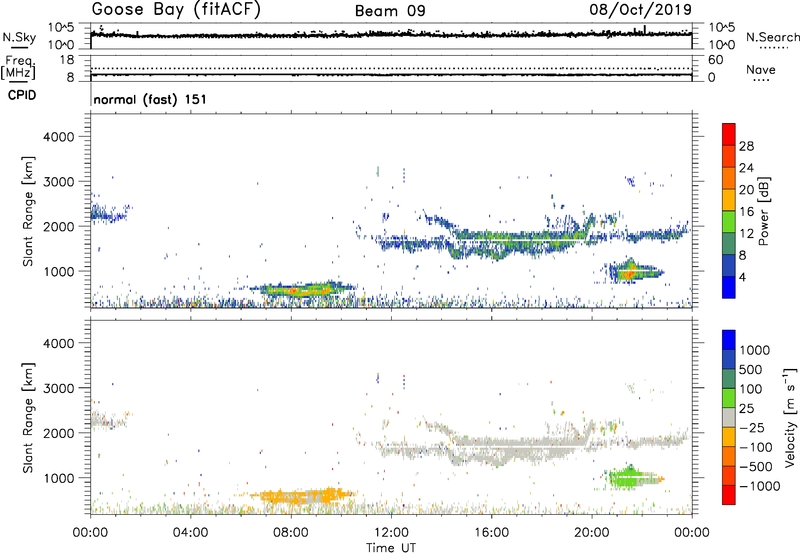This screenshot has height=554, width=800.
Task: Click the 10^5 left noise axis label
Action: (61, 27)
